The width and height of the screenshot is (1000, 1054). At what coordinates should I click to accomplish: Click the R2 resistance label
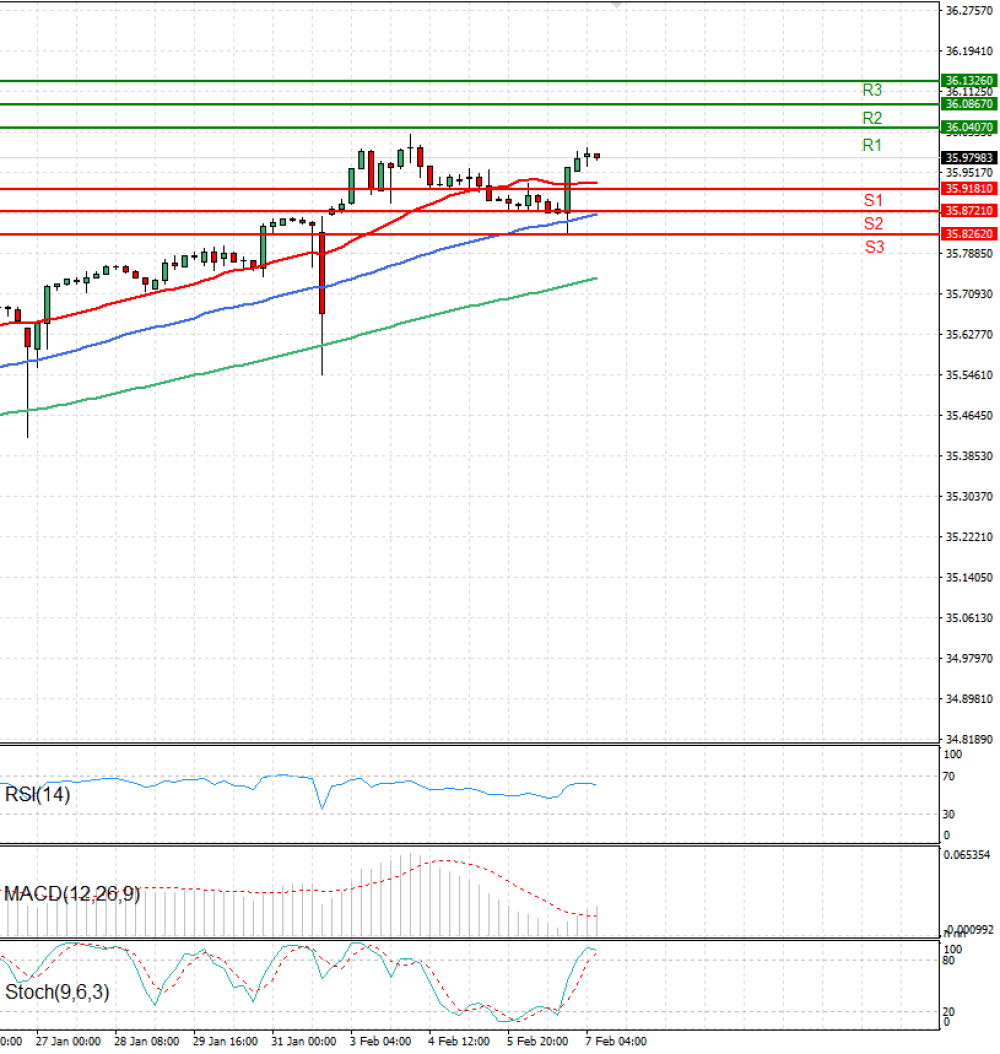pos(872,118)
